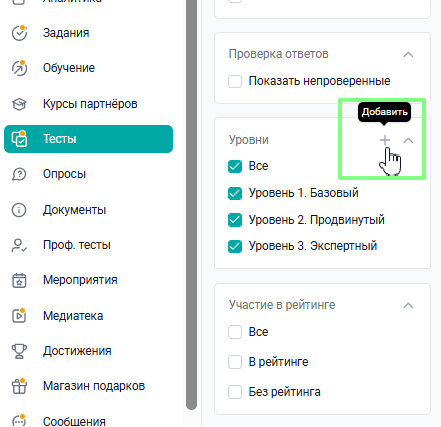Check the Без рейтинга checkbox
The width and height of the screenshot is (441, 427).
point(235,392)
